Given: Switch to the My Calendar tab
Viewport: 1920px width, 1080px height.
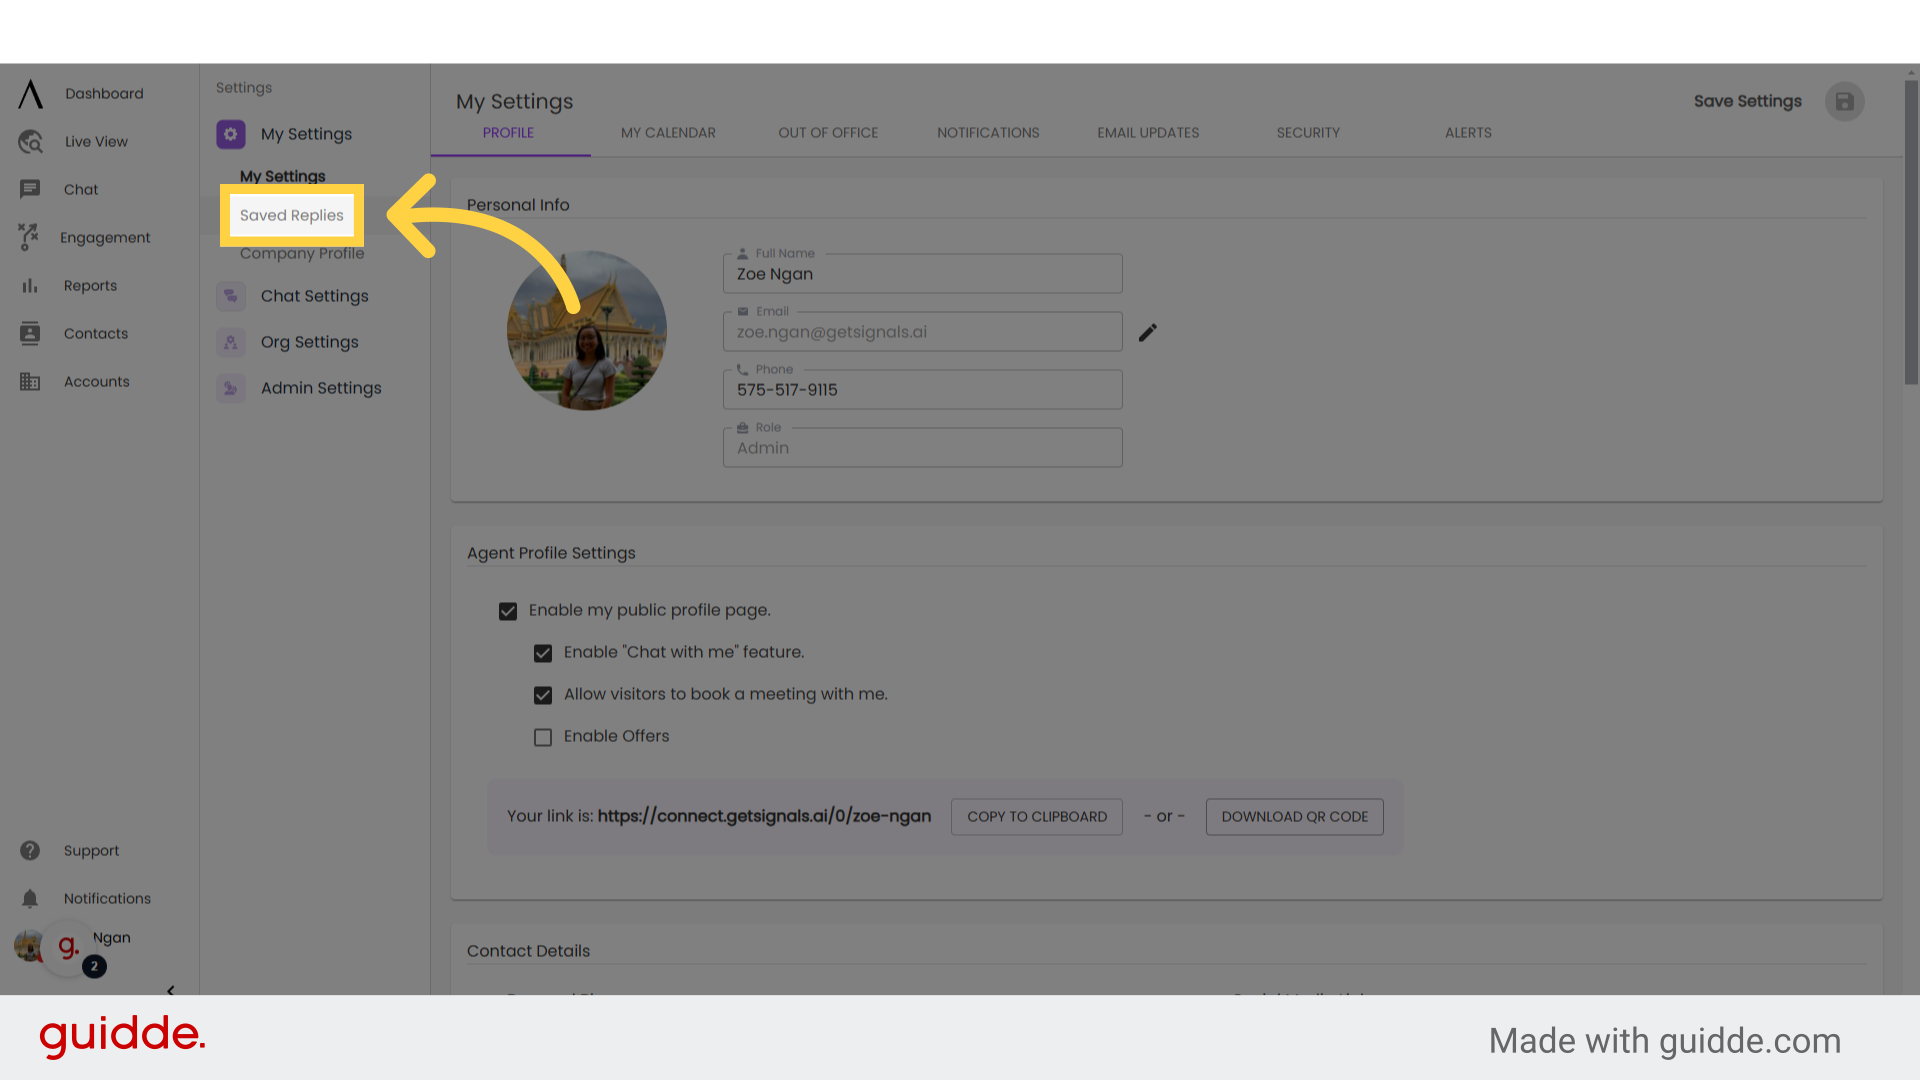Looking at the screenshot, I should (668, 133).
